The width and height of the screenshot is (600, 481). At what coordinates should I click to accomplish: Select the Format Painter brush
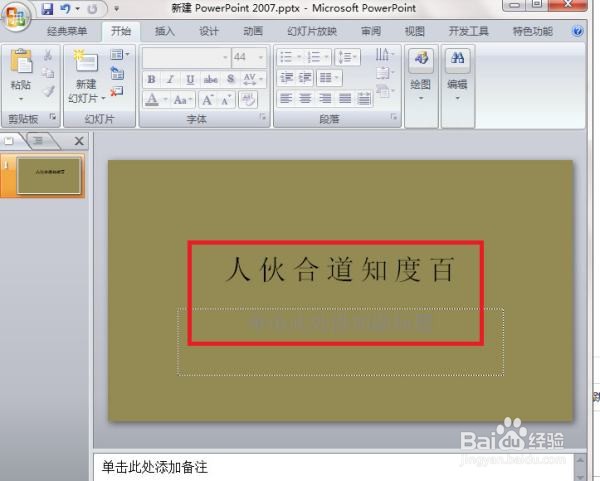[48, 91]
